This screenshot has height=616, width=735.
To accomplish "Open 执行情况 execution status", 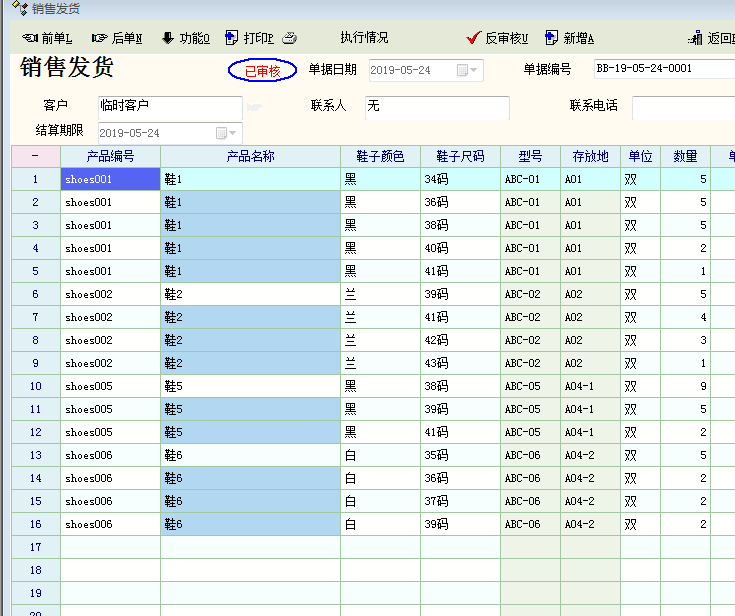I will click(x=364, y=38).
